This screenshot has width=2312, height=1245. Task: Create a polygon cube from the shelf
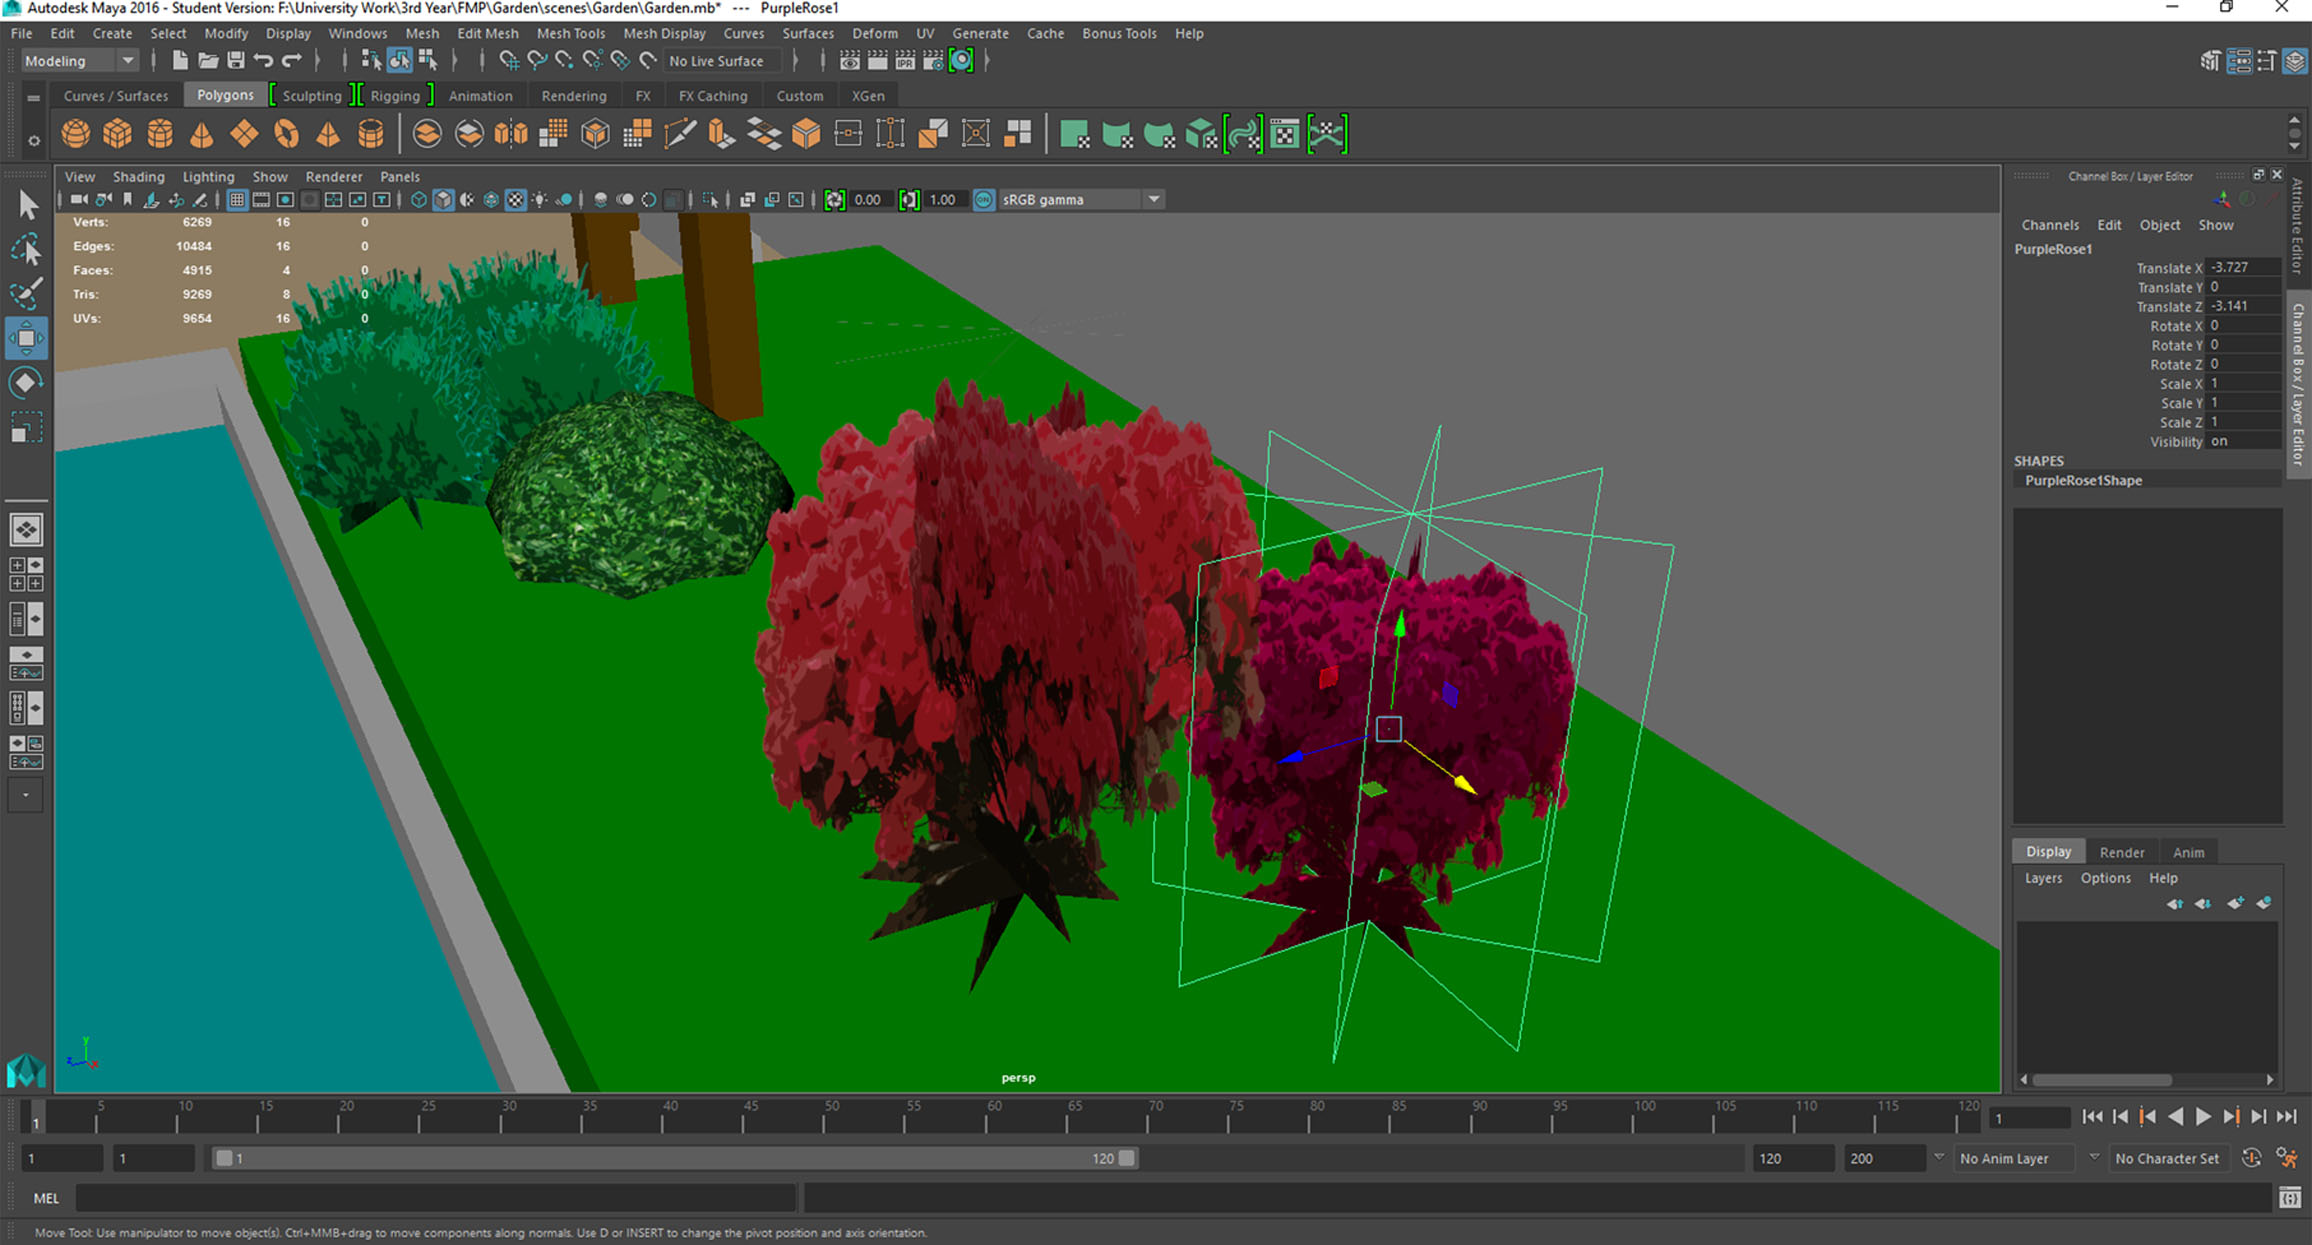pos(117,134)
